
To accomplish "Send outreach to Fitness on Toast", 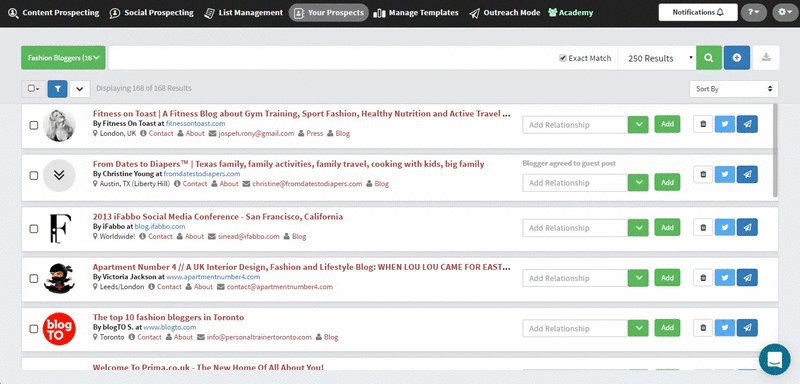I will pos(747,124).
